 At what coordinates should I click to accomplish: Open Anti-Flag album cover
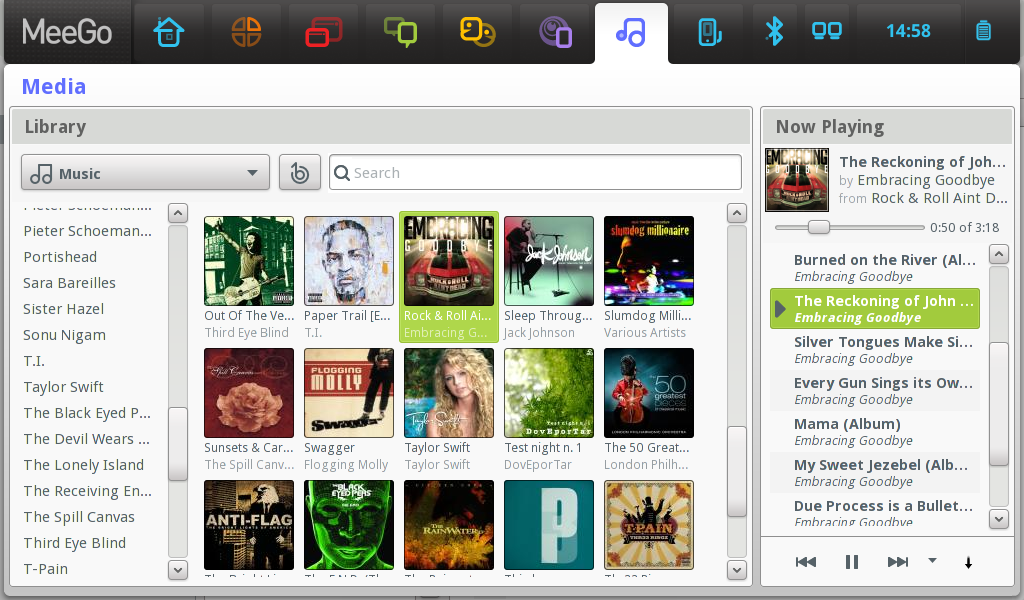click(x=249, y=525)
